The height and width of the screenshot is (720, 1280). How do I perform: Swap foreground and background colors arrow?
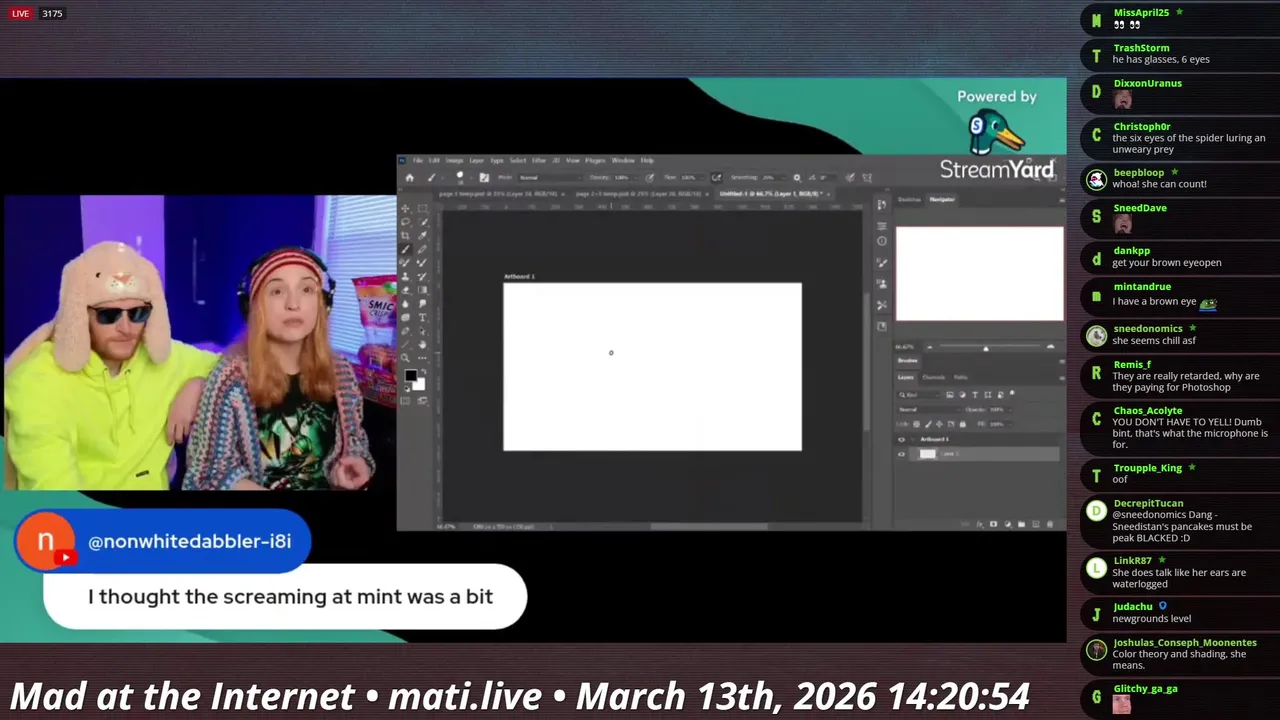tap(423, 372)
